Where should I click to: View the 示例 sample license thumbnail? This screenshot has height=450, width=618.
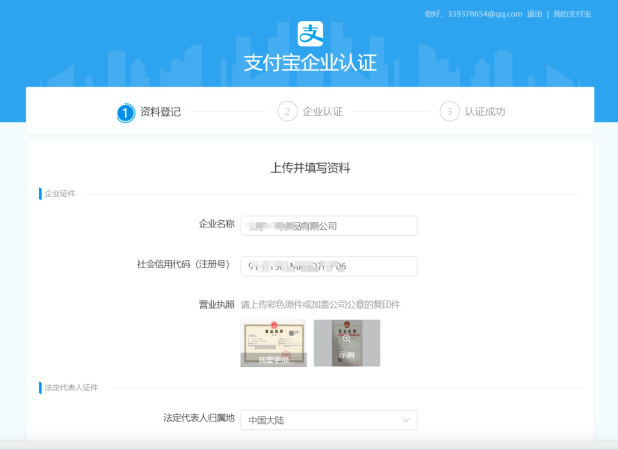[x=347, y=343]
